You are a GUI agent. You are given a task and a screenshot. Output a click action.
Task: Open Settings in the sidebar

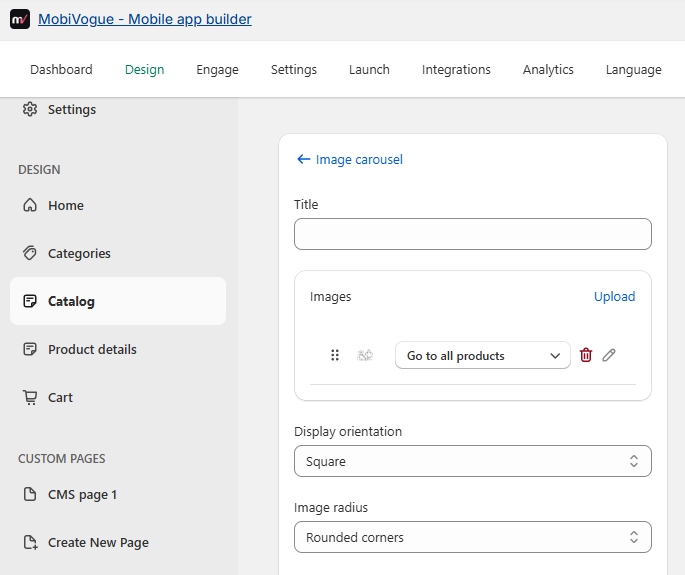(x=72, y=109)
